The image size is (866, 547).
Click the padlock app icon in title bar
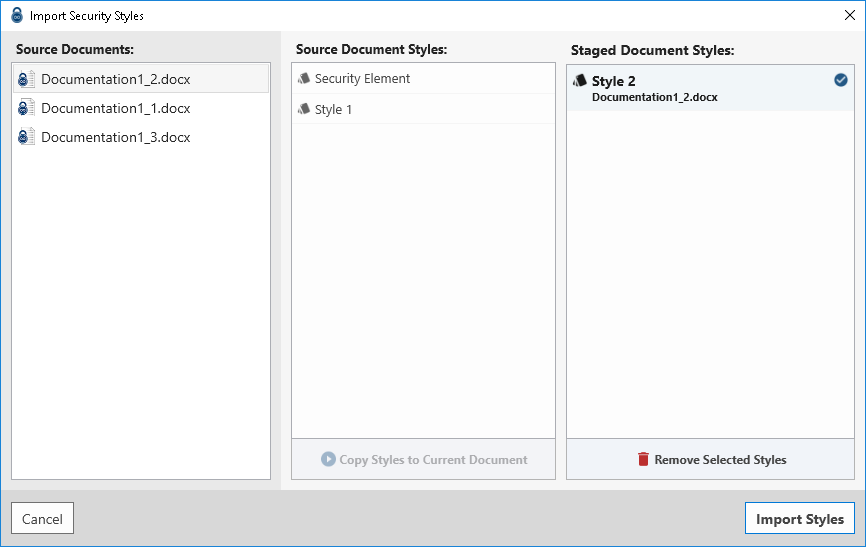pos(16,16)
